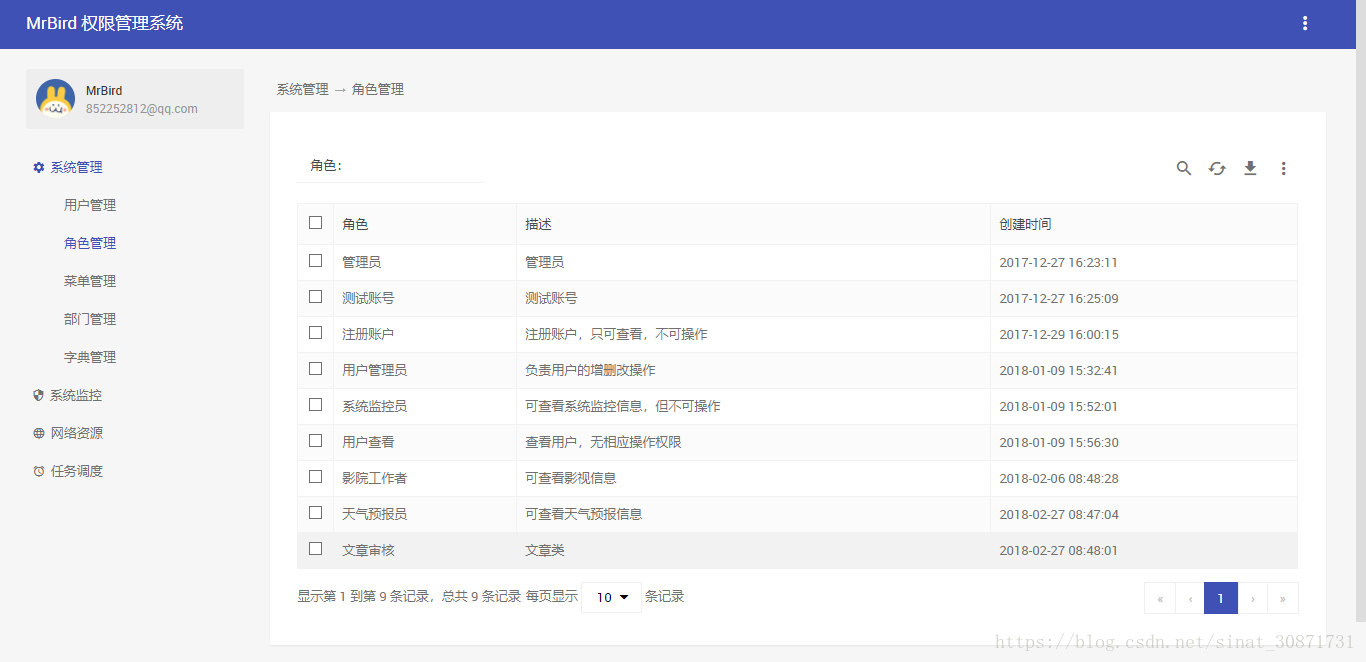Click the 负责用户的增删改操作 description
Image resolution: width=1366 pixels, height=662 pixels.
590,370
